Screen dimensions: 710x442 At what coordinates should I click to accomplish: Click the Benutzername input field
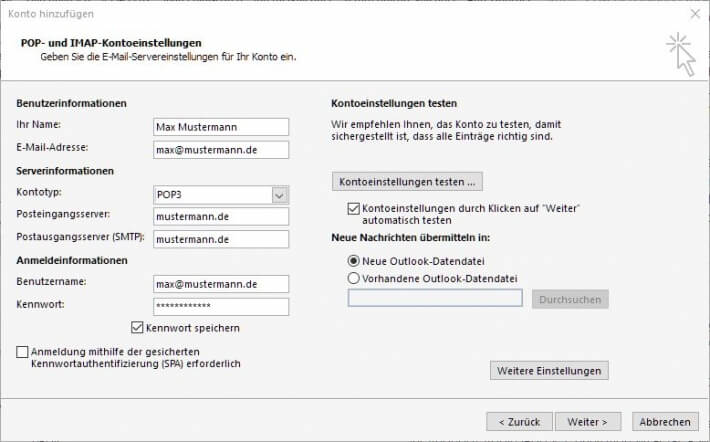coord(221,284)
